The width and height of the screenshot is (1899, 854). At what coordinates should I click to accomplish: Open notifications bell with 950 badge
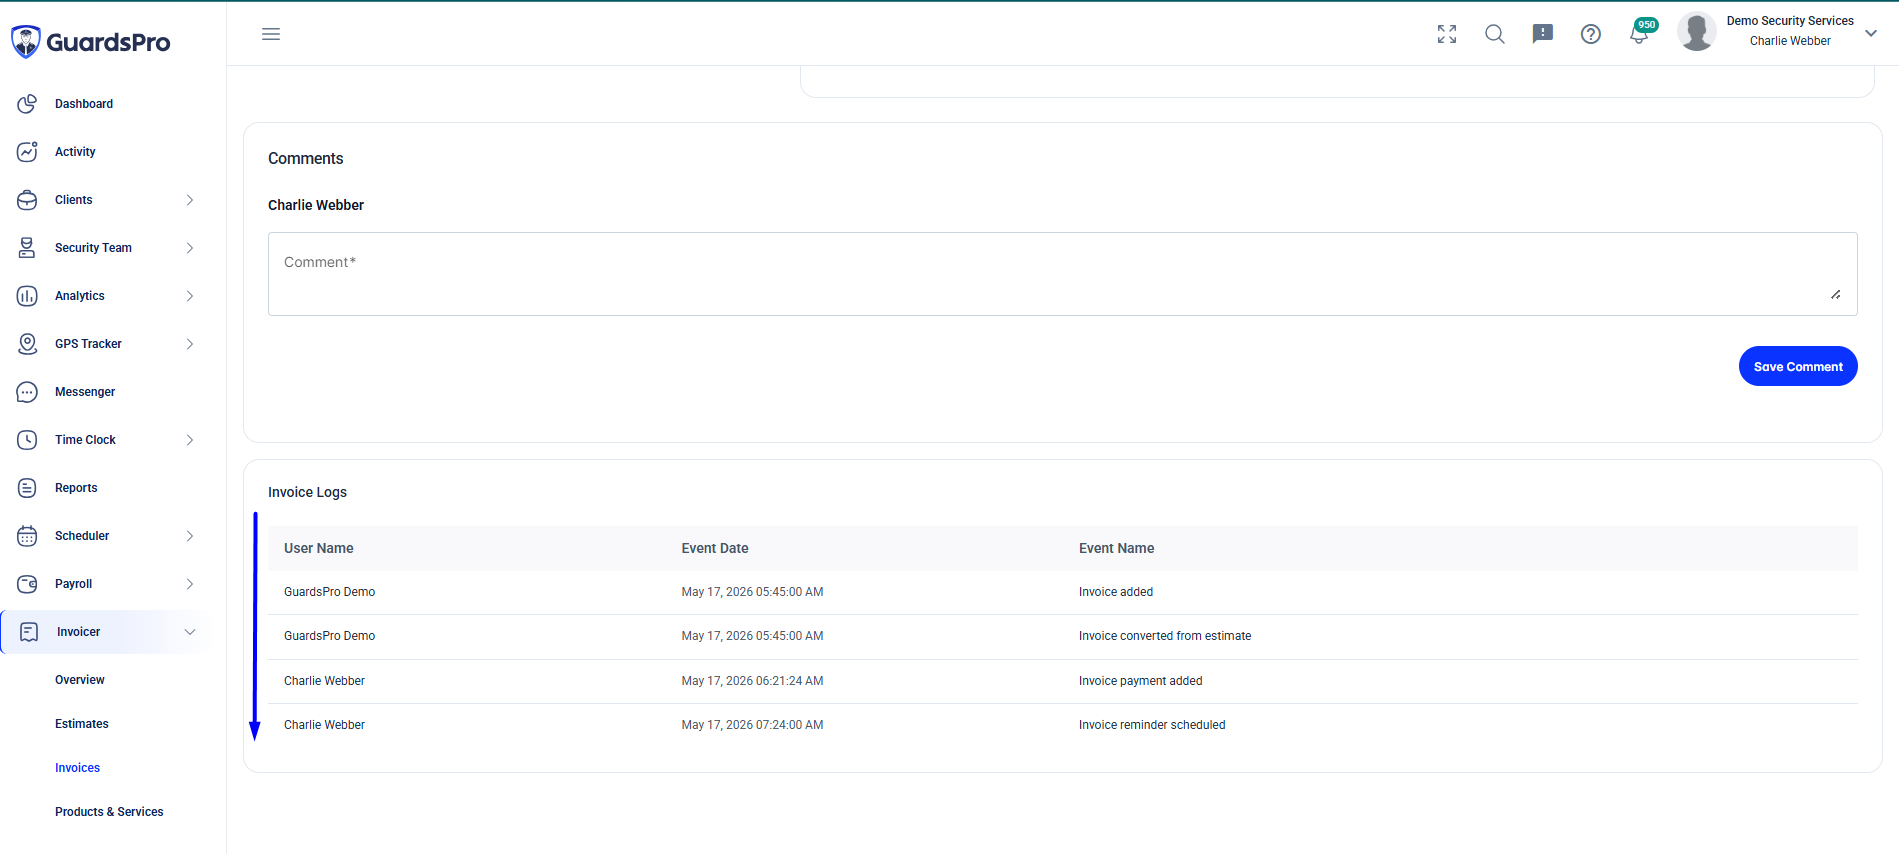(x=1641, y=32)
